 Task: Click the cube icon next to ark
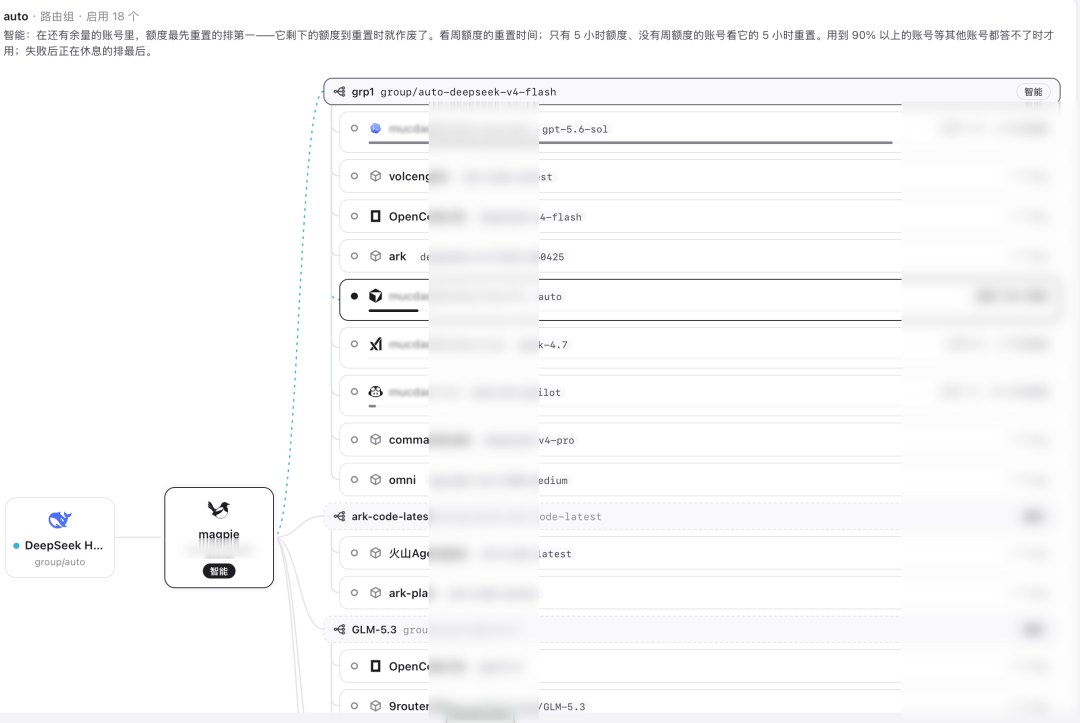tap(375, 256)
